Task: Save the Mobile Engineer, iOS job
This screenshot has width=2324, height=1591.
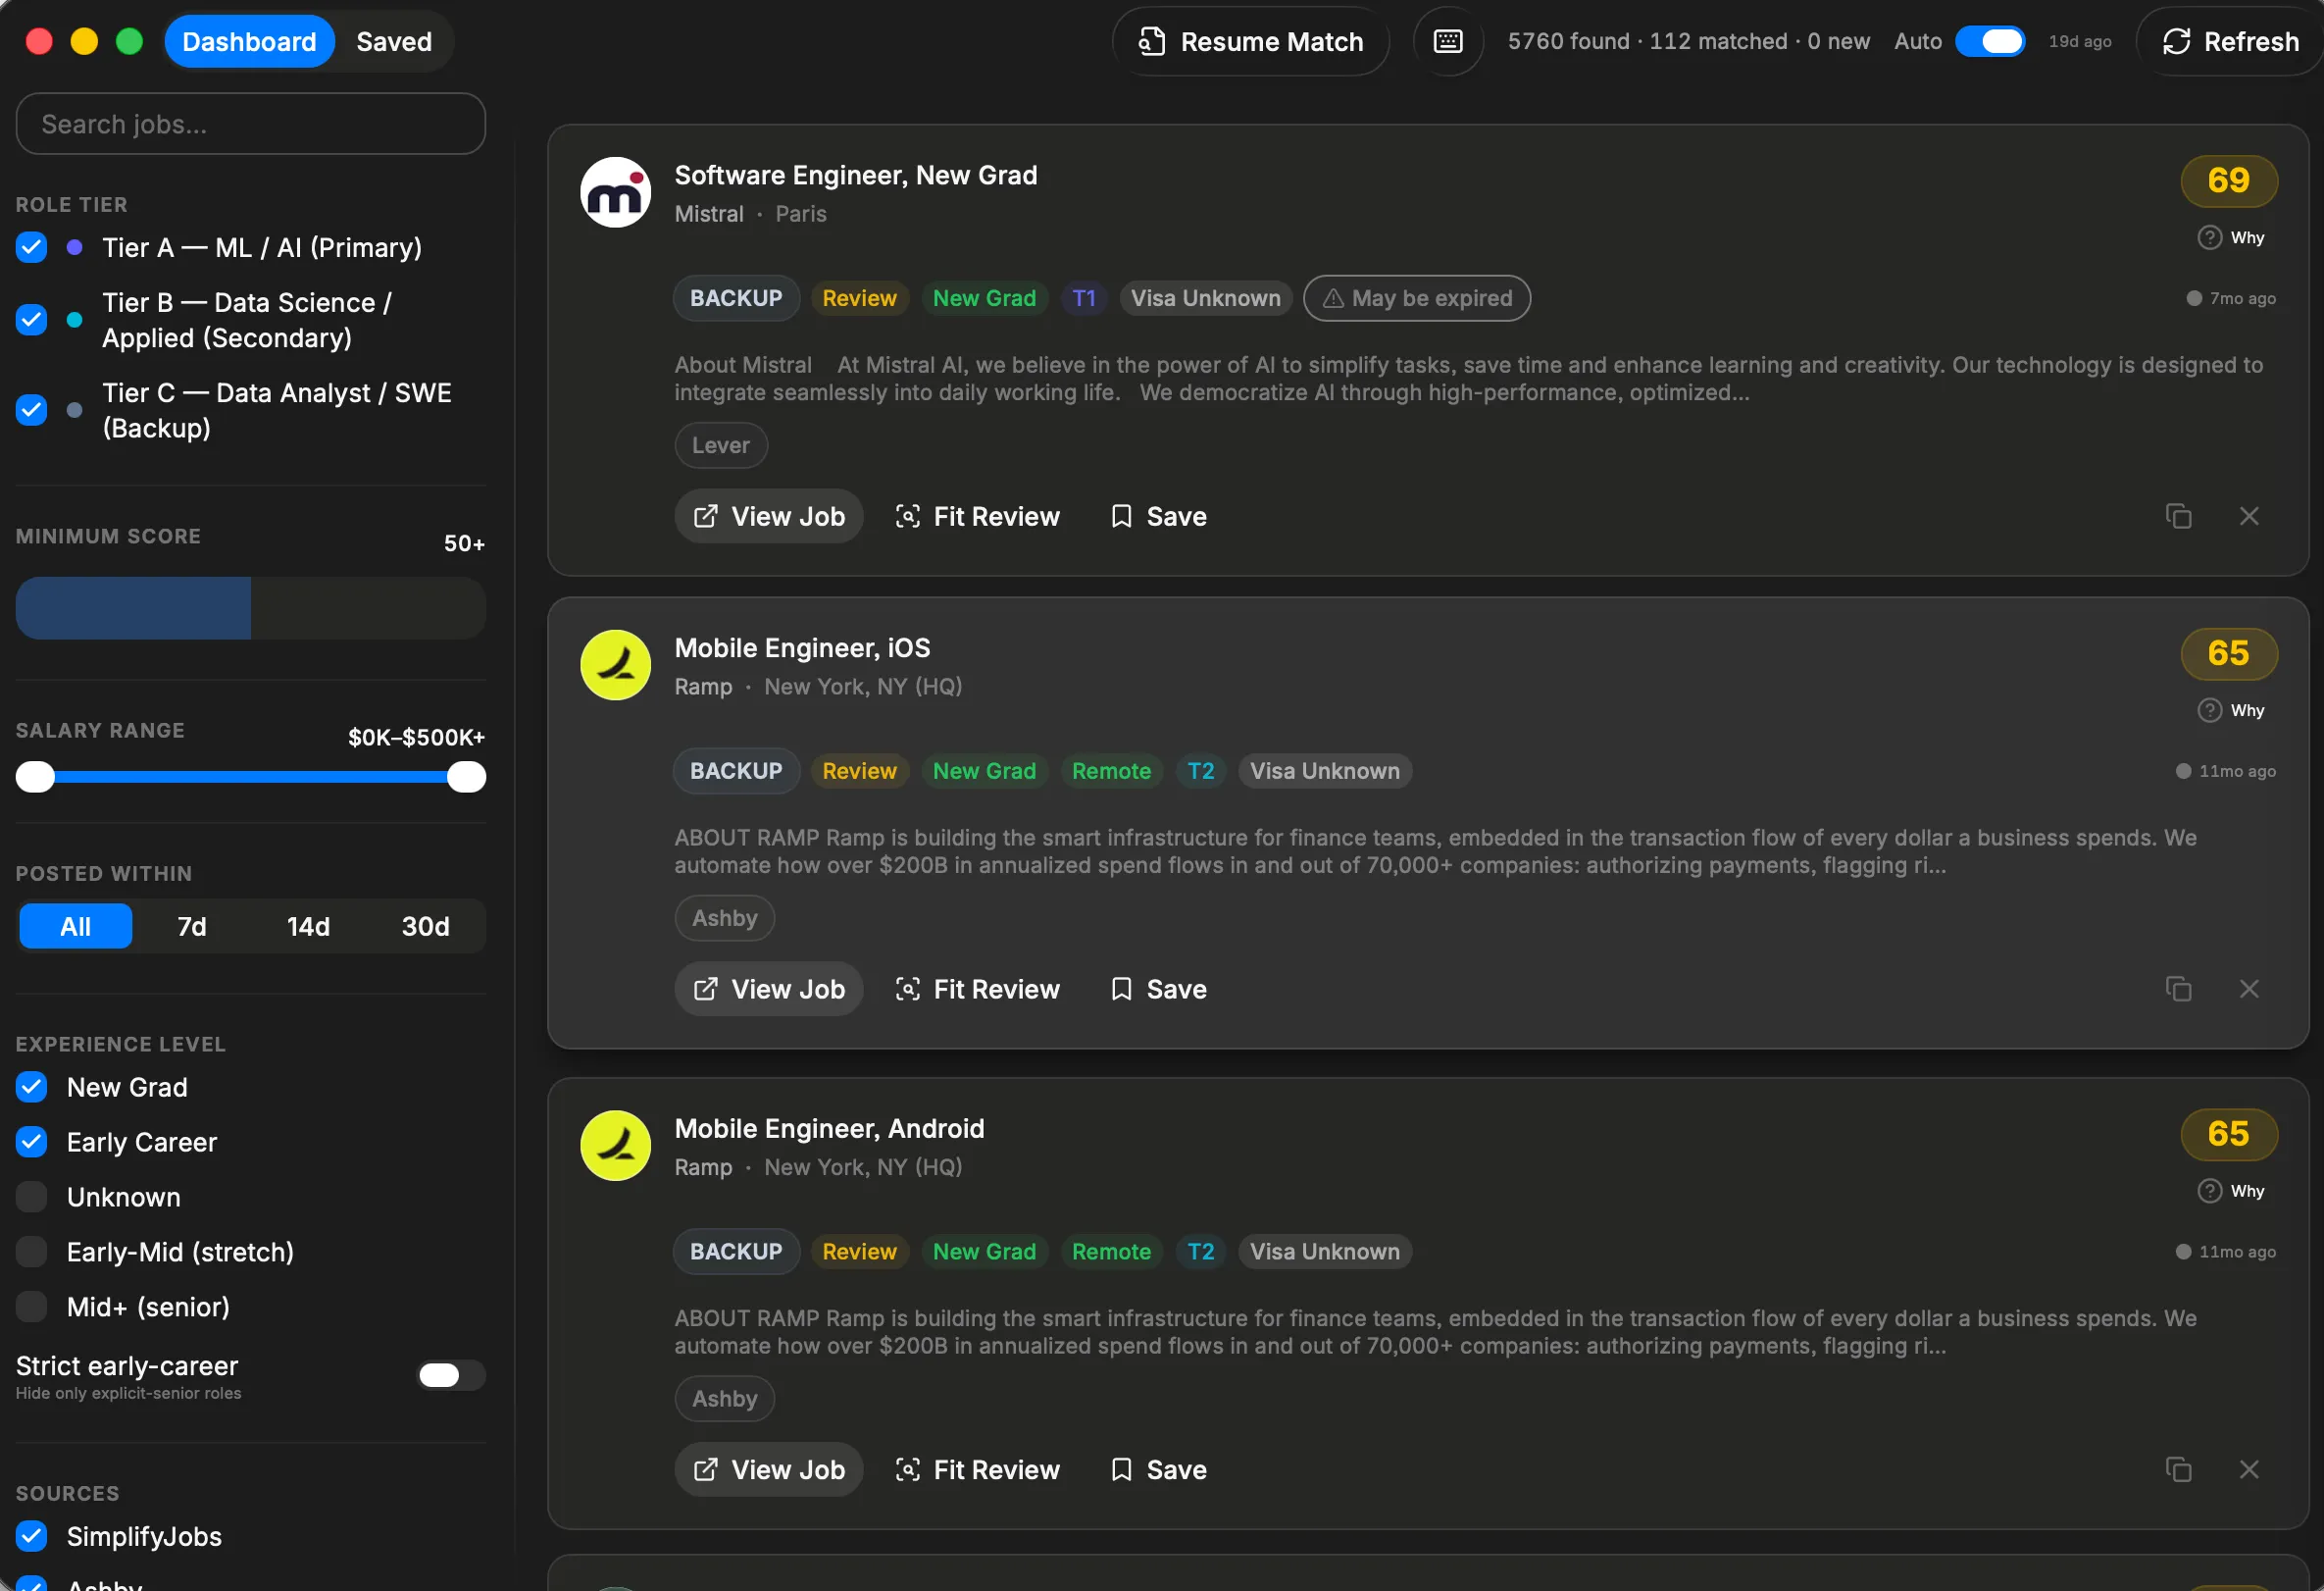Action: [1159, 989]
